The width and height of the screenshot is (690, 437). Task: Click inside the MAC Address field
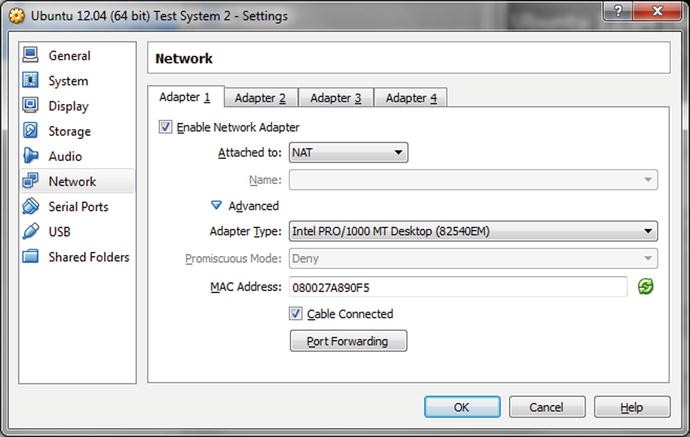[458, 287]
